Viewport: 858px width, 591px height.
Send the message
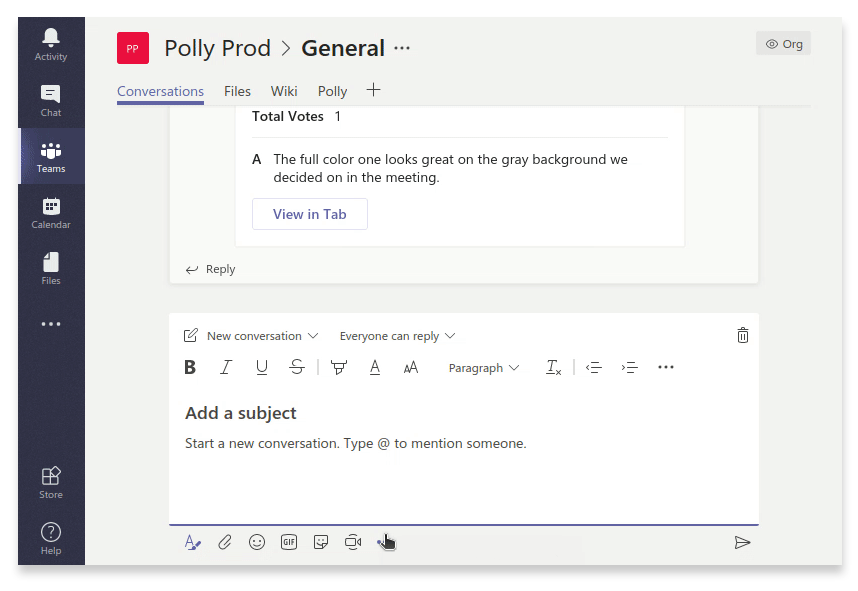click(742, 542)
